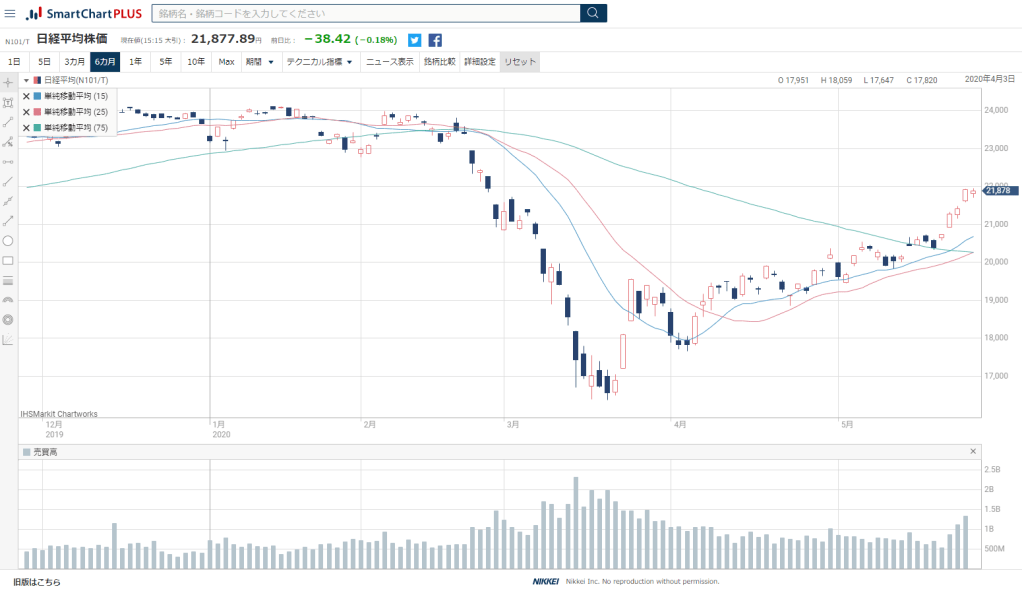Open the 期間 dropdown
Viewport: 1022px width, 591px height.
click(260, 62)
